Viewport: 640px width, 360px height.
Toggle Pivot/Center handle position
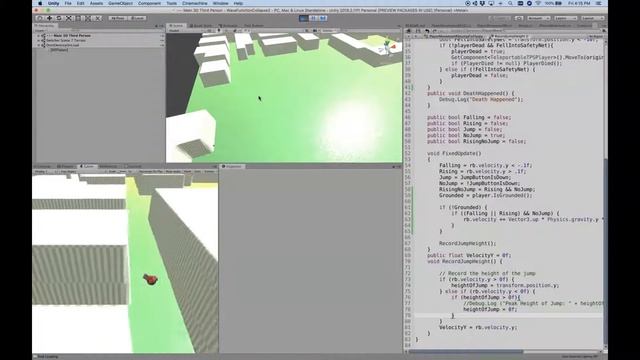pyautogui.click(x=118, y=18)
